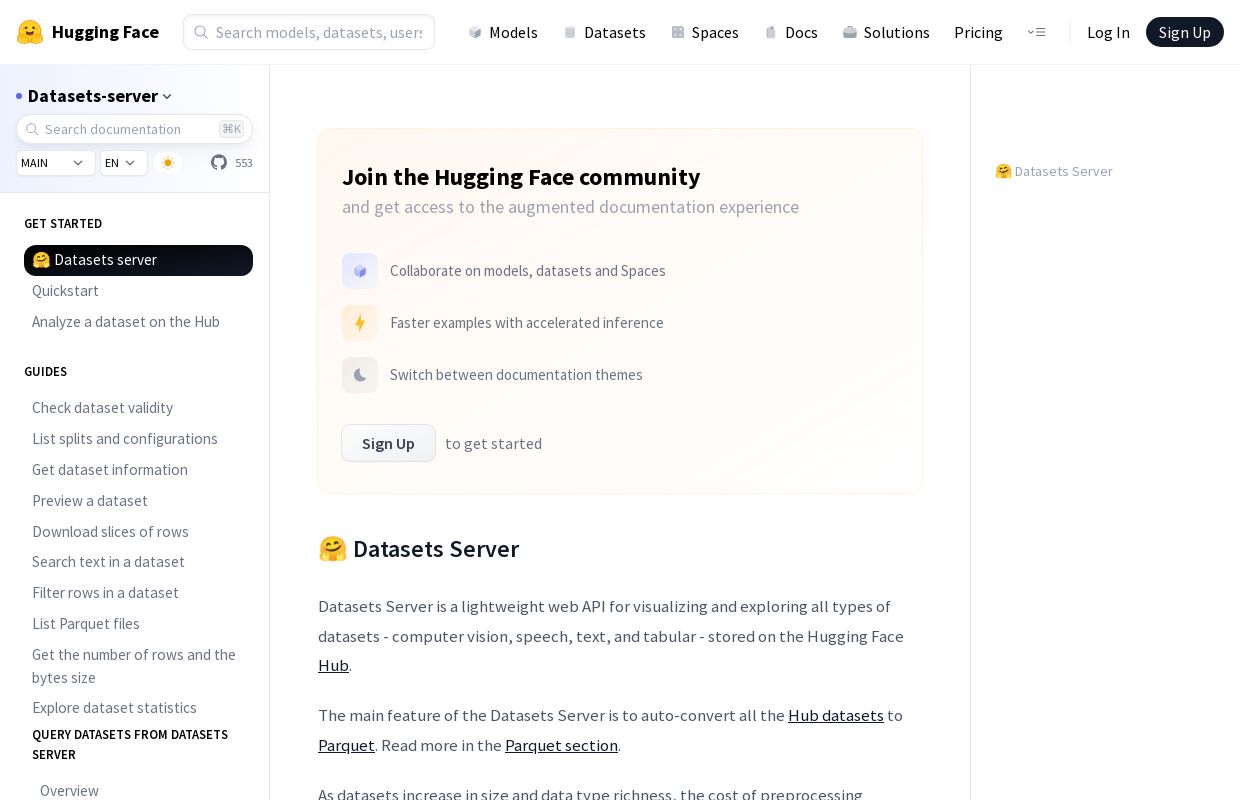Open the GitHub repository icon link
Viewport: 1240px width, 800px height.
coord(219,162)
